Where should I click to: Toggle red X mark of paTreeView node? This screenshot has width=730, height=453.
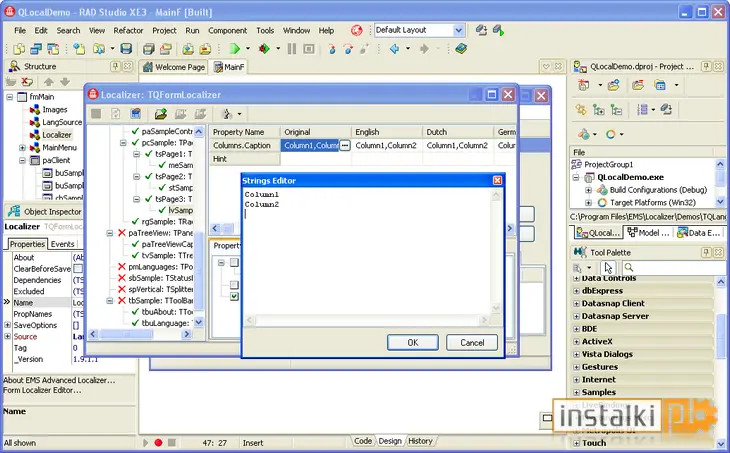click(122, 233)
